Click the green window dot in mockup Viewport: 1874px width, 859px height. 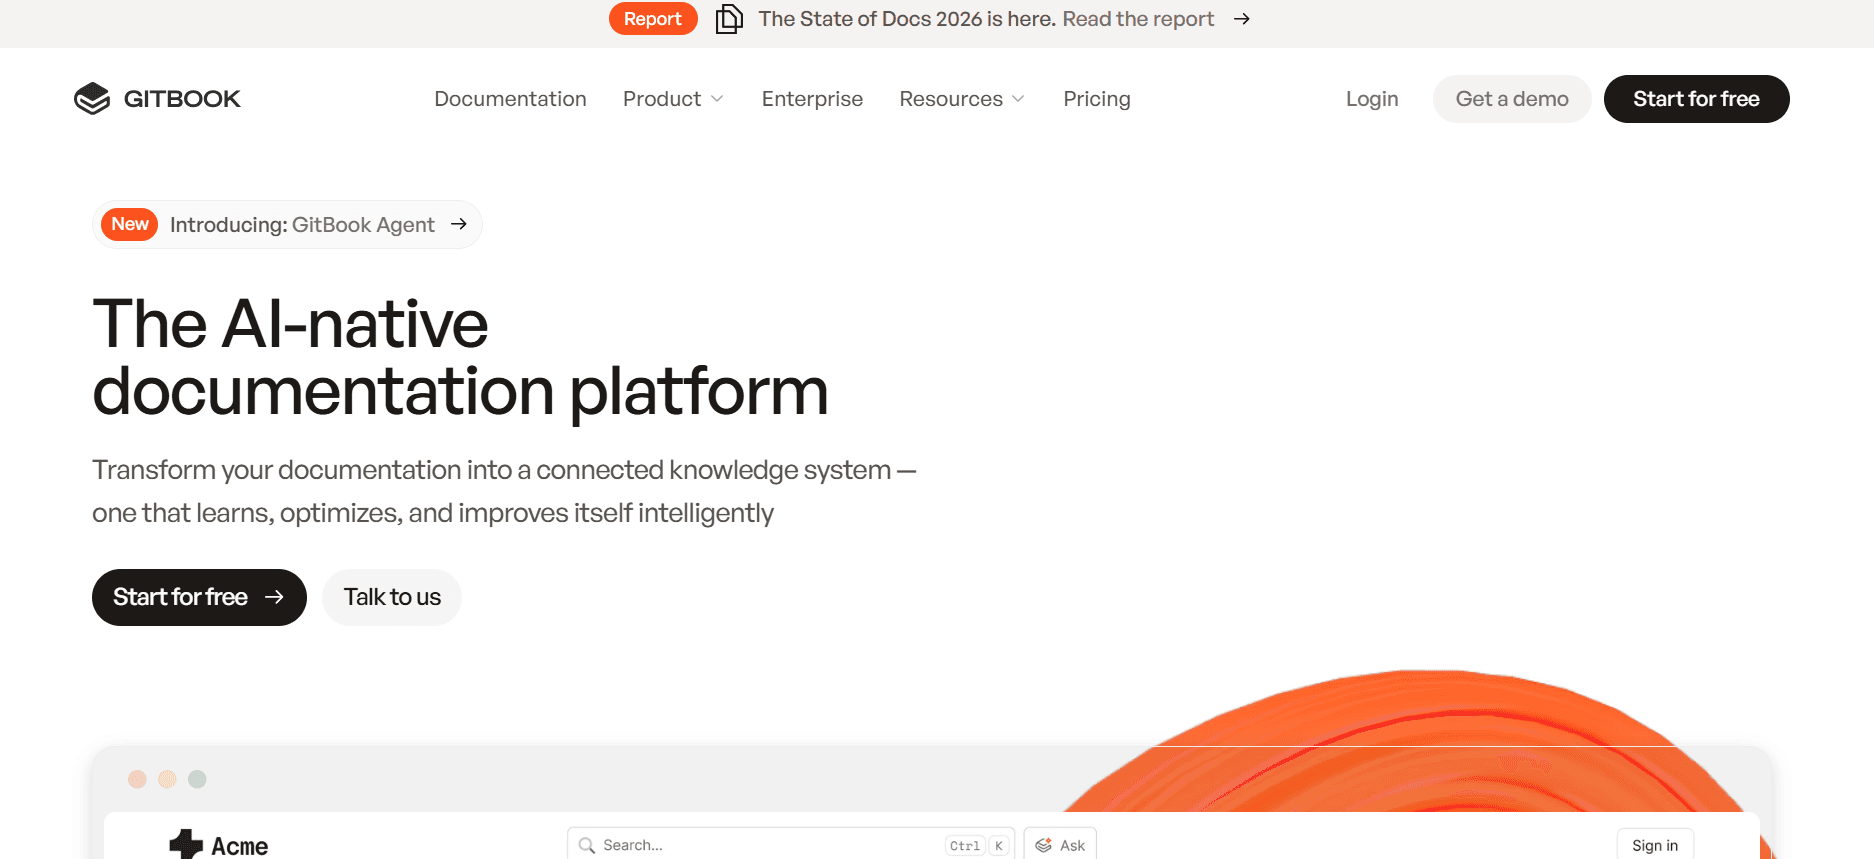197,779
